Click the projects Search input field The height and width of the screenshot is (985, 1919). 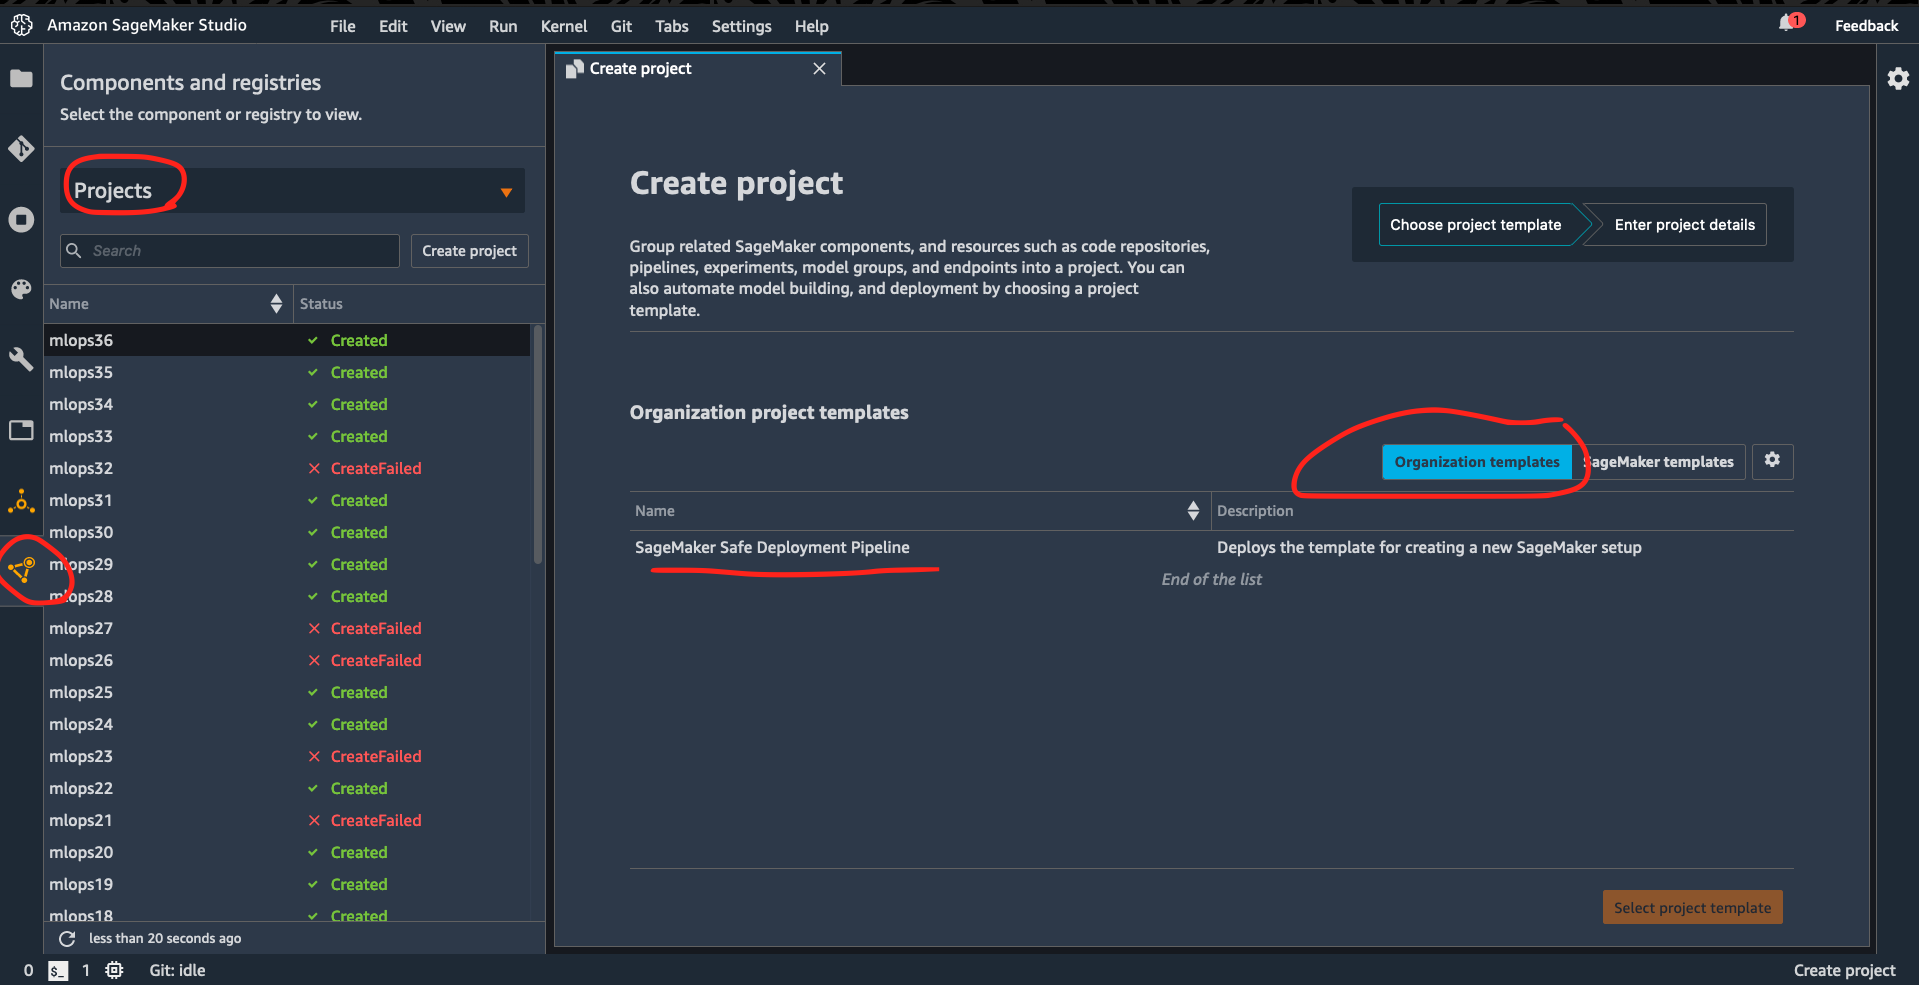(230, 251)
